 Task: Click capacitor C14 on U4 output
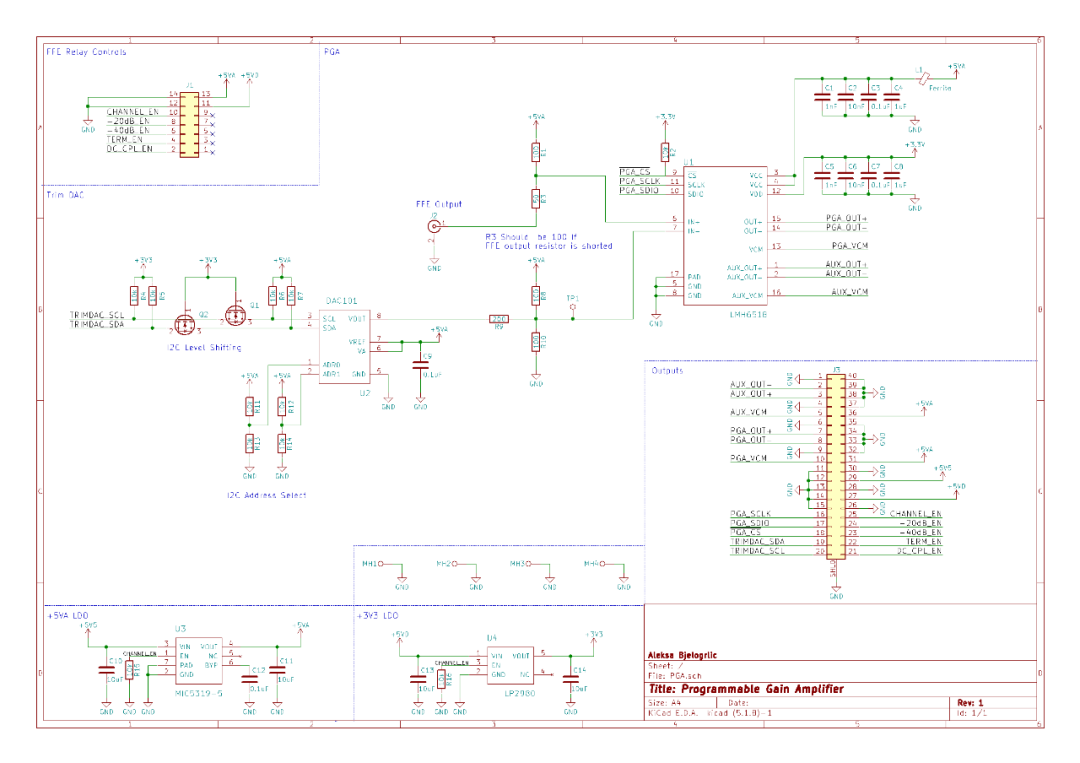pyautogui.click(x=571, y=679)
